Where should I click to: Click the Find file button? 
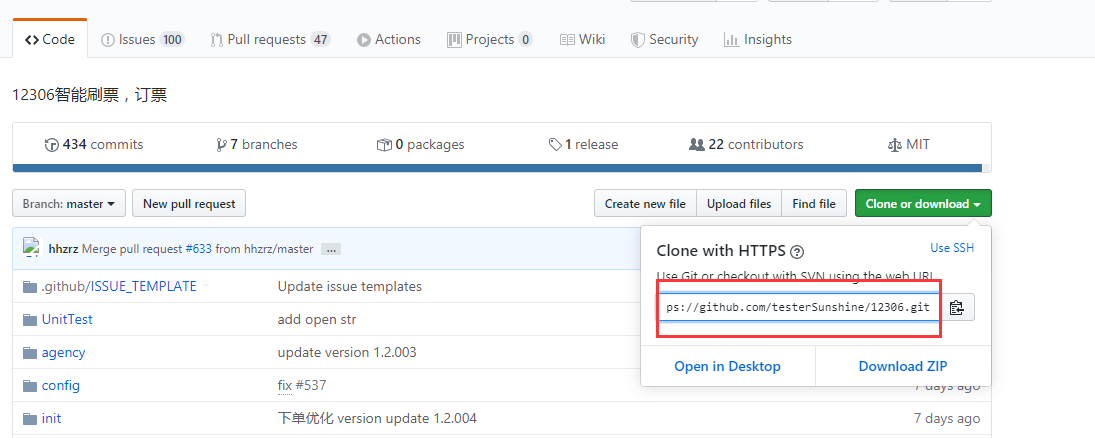click(814, 203)
